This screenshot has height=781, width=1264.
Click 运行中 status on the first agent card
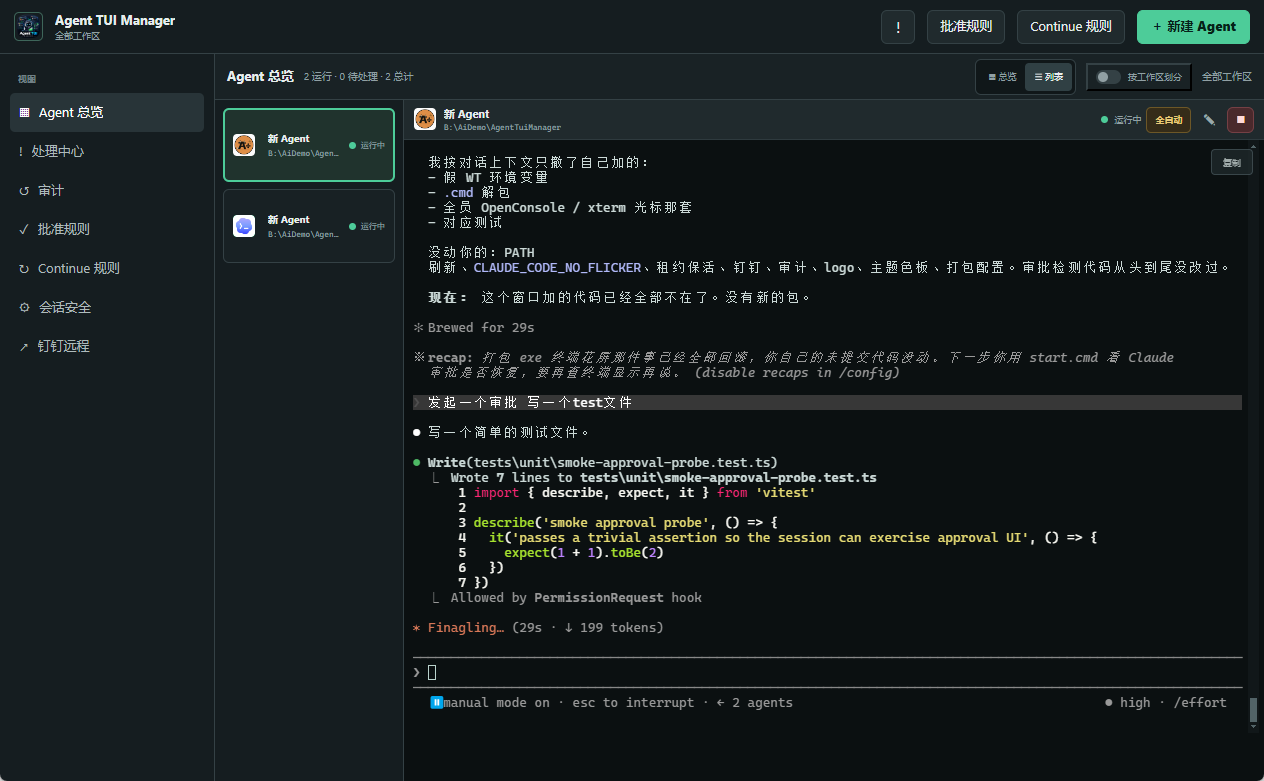click(367, 145)
